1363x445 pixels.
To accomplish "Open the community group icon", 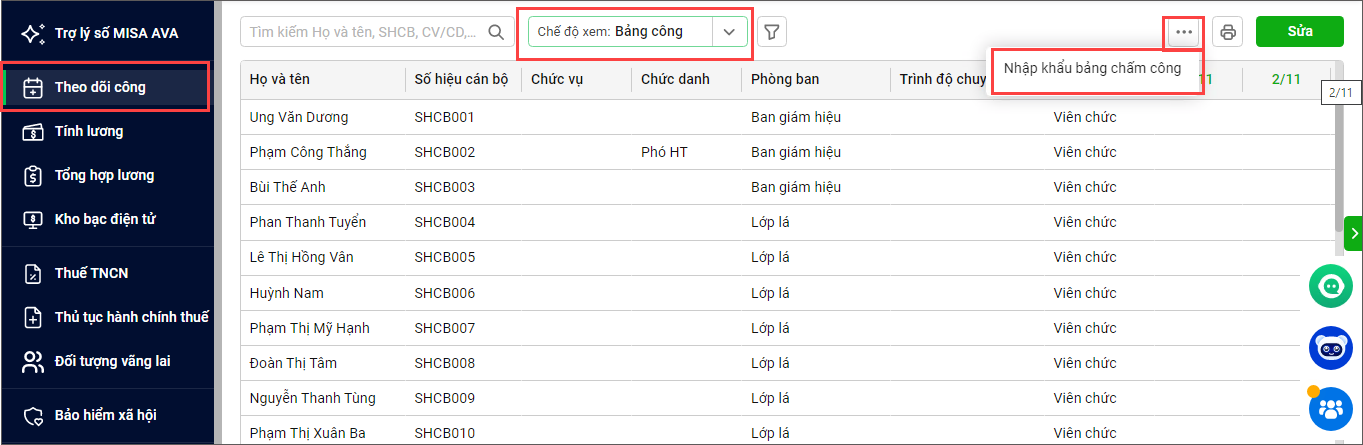I will (1330, 408).
